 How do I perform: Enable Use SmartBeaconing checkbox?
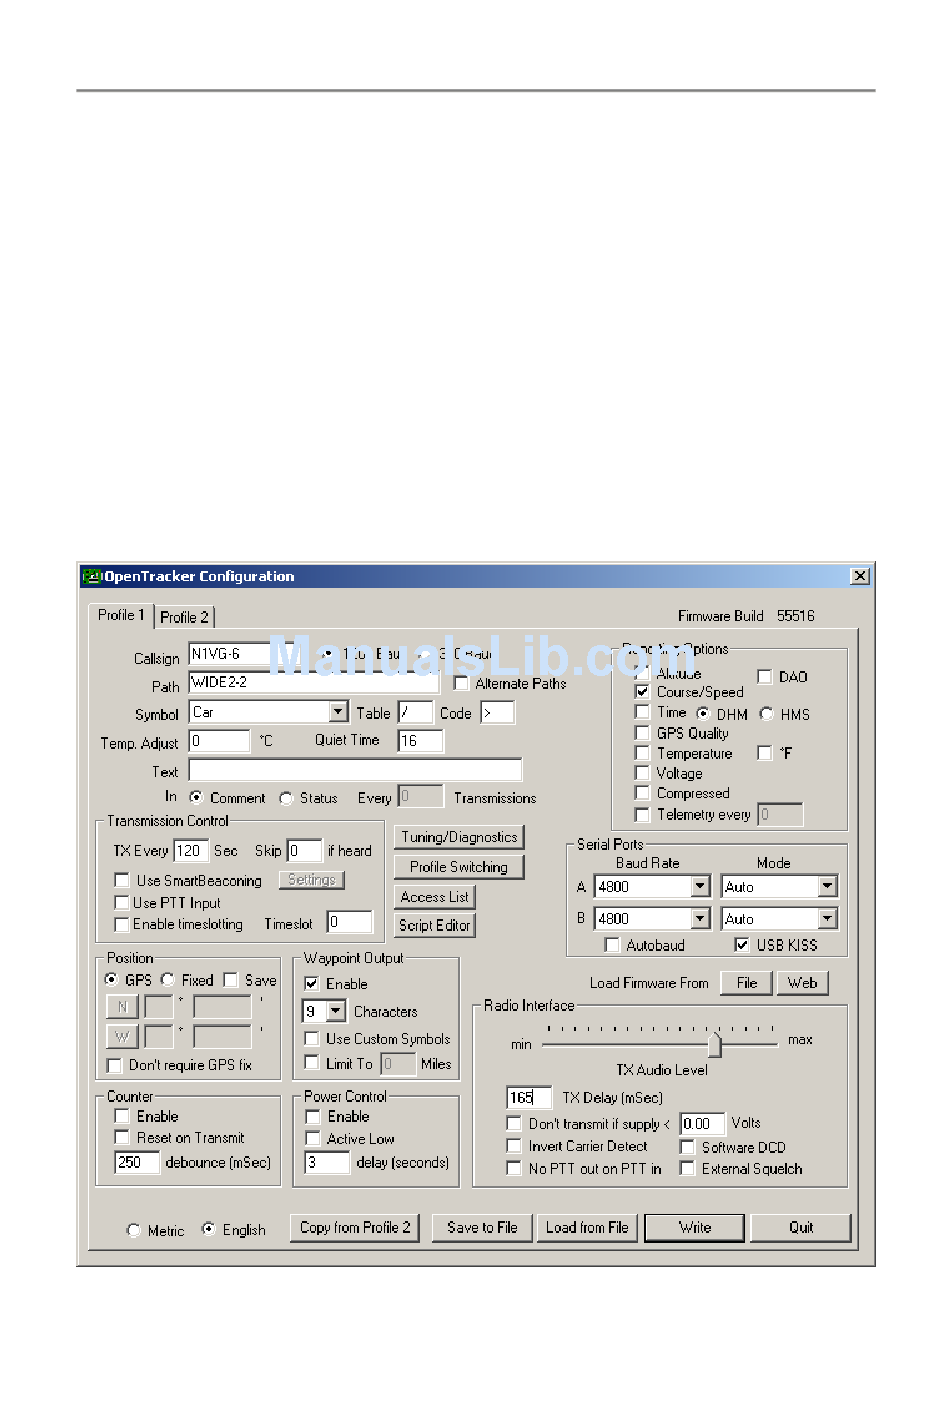[x=122, y=880]
